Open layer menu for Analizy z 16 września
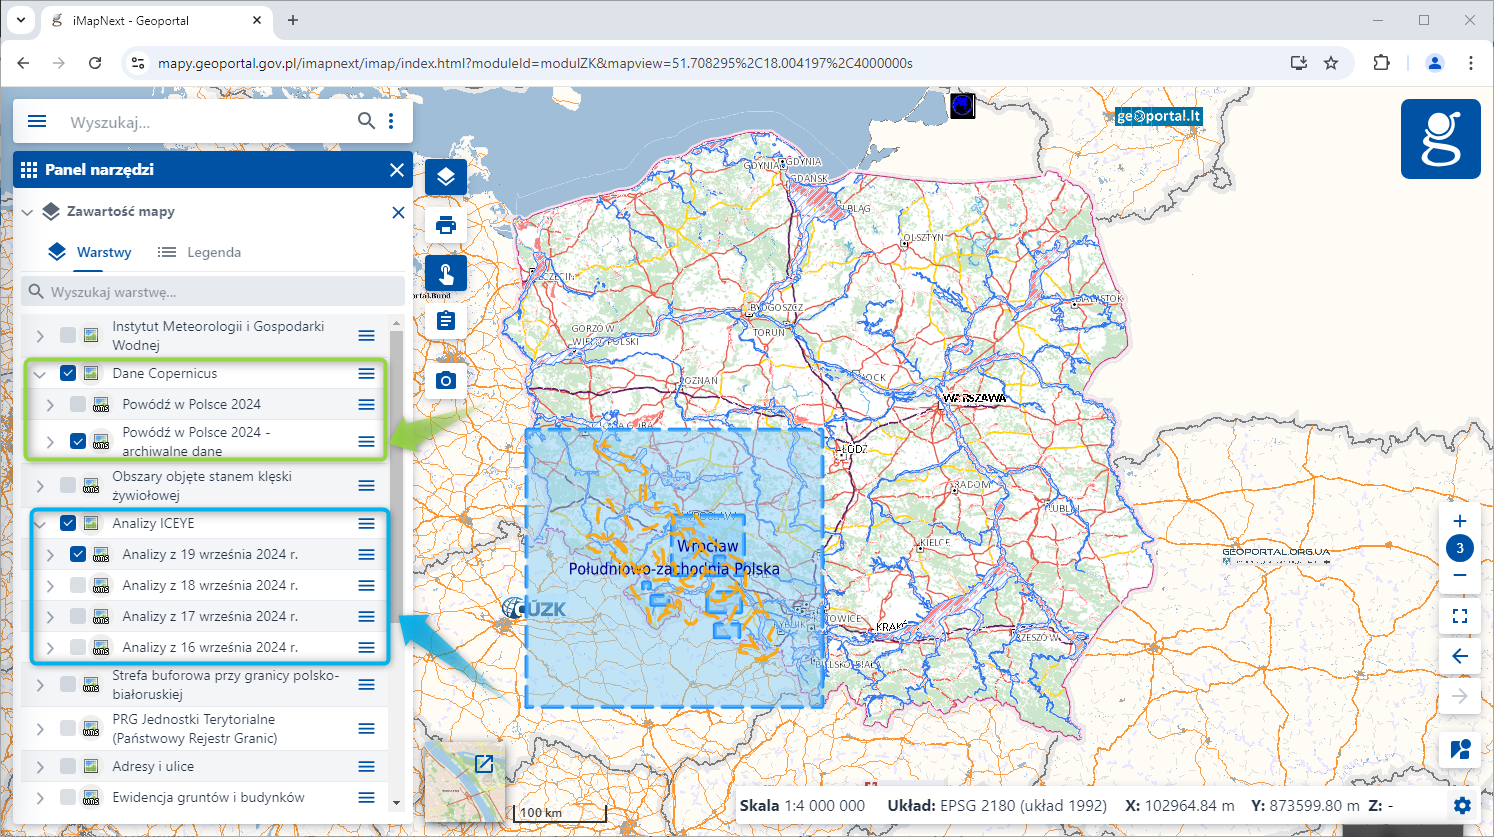 [x=367, y=647]
